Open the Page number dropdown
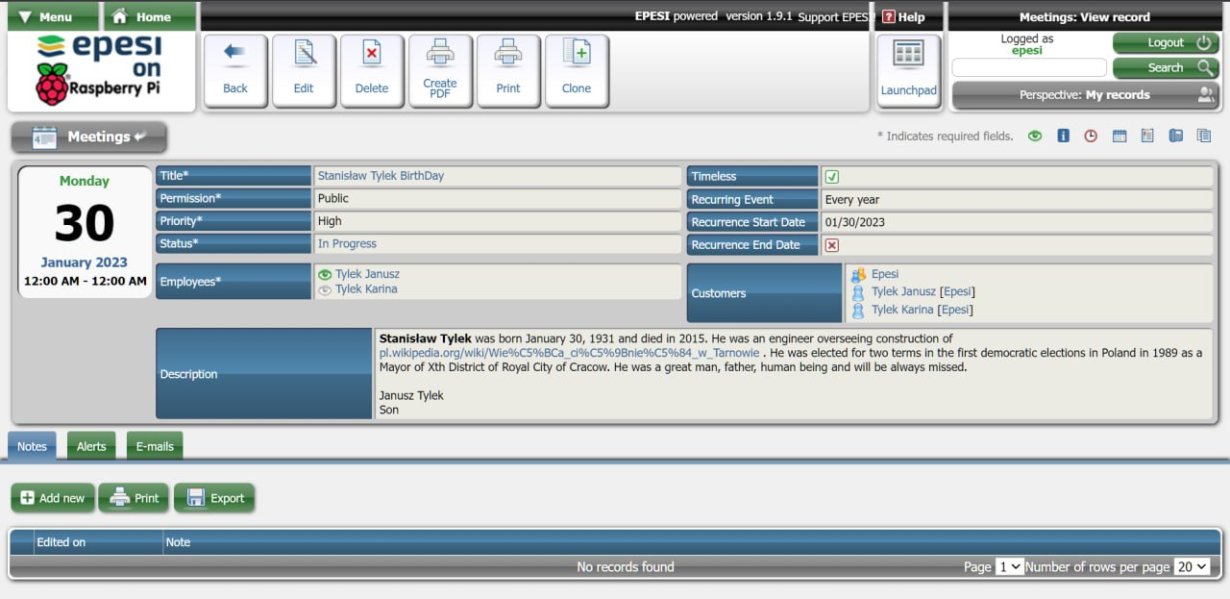Screen dimensions: 1230x599 pos(1009,567)
